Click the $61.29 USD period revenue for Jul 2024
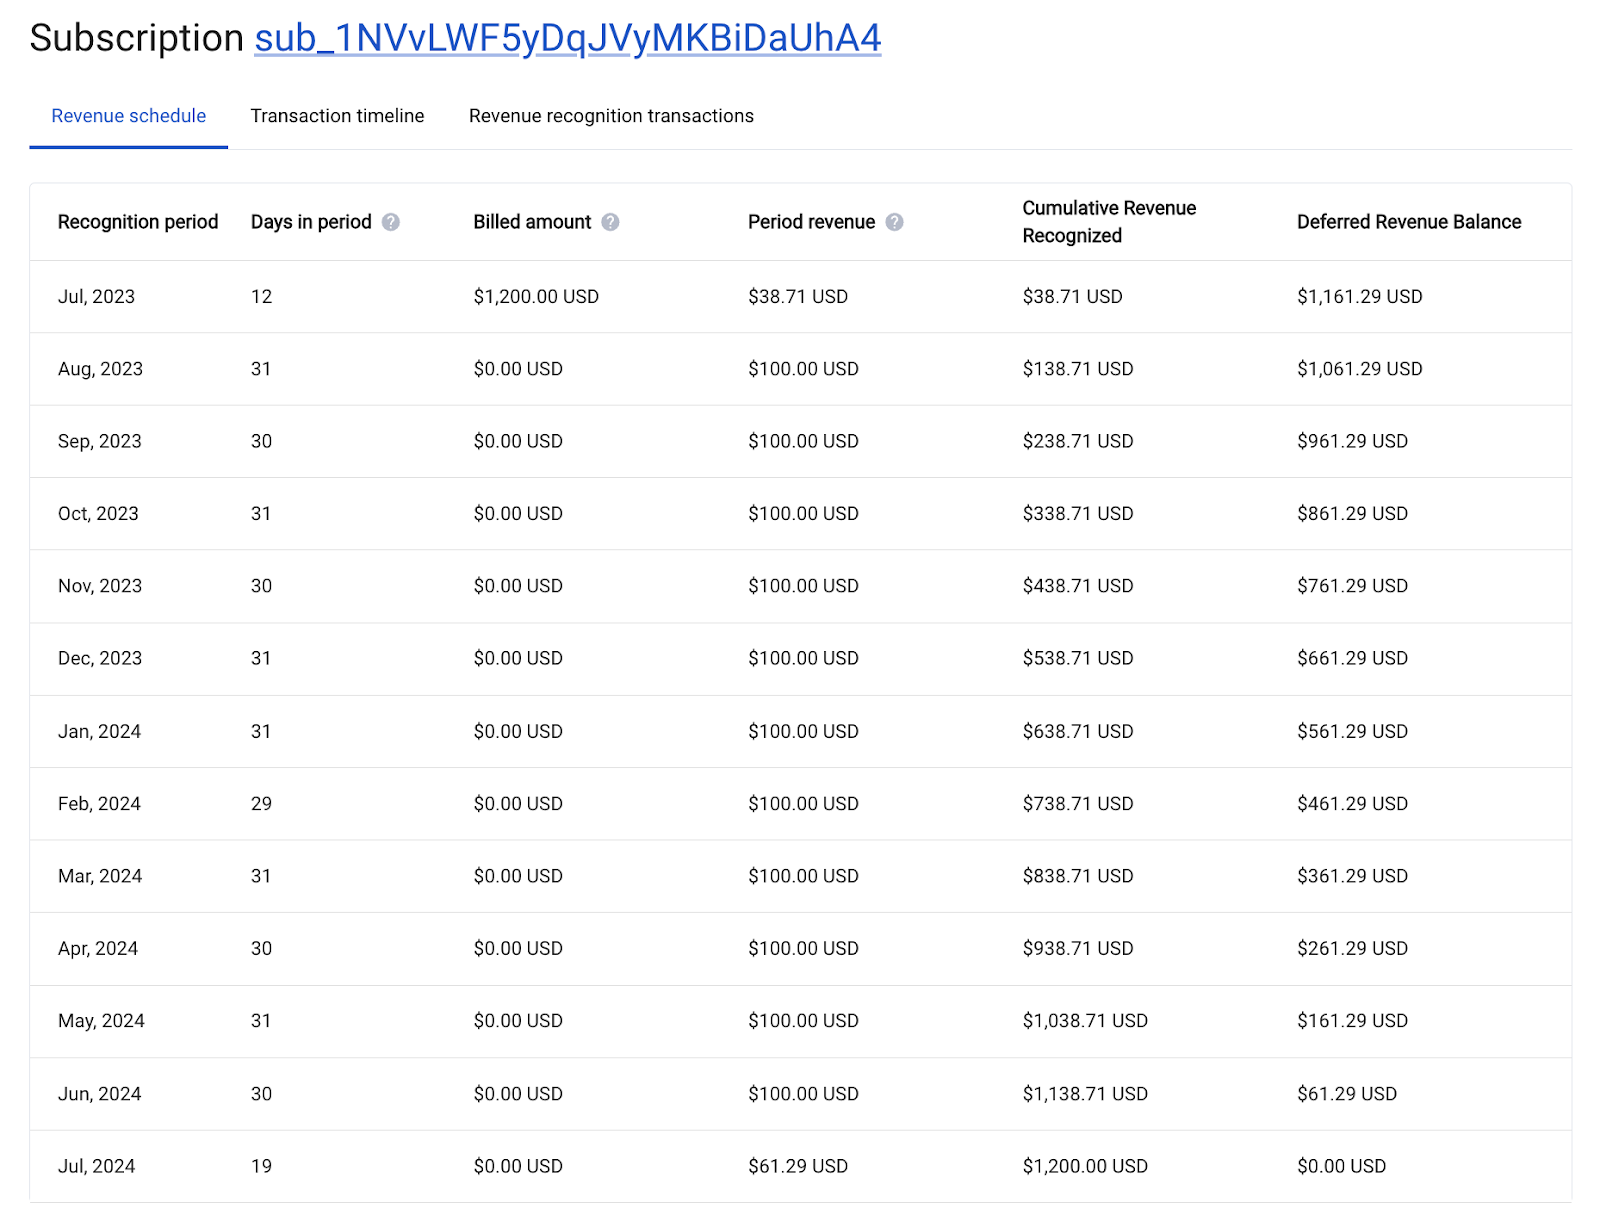This screenshot has width=1600, height=1221. tap(798, 1166)
